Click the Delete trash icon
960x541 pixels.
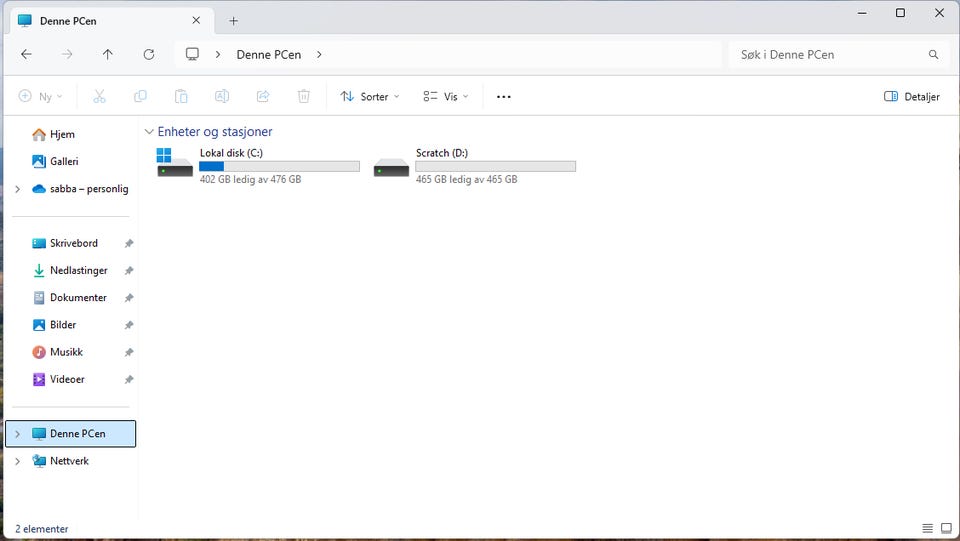pos(304,96)
